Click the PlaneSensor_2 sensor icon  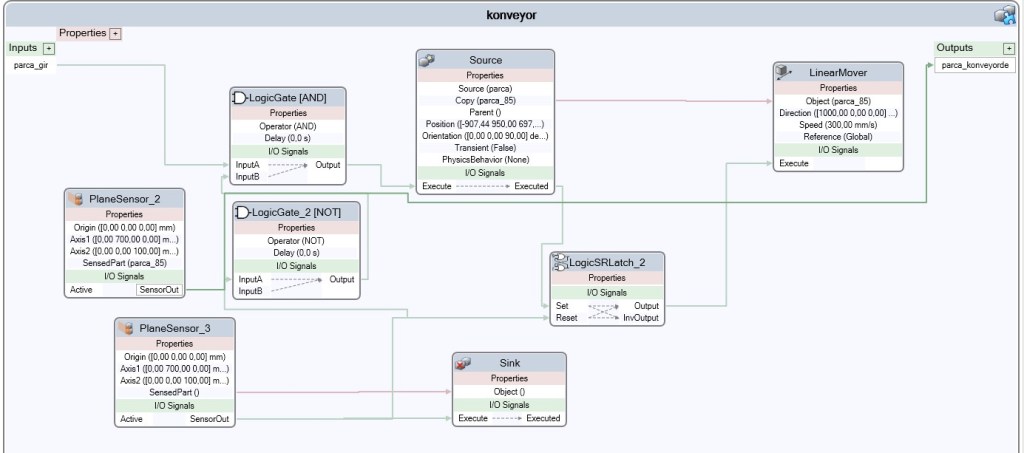(x=75, y=200)
